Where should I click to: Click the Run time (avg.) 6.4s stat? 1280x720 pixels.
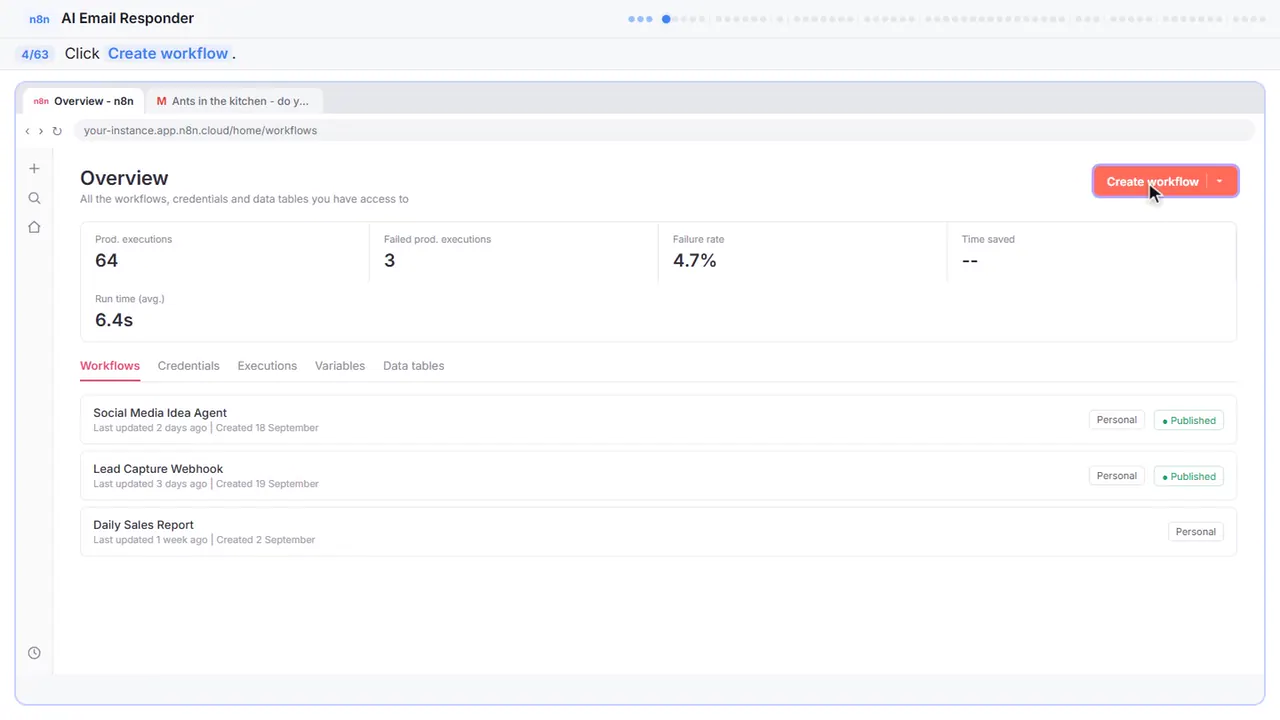click(x=225, y=312)
